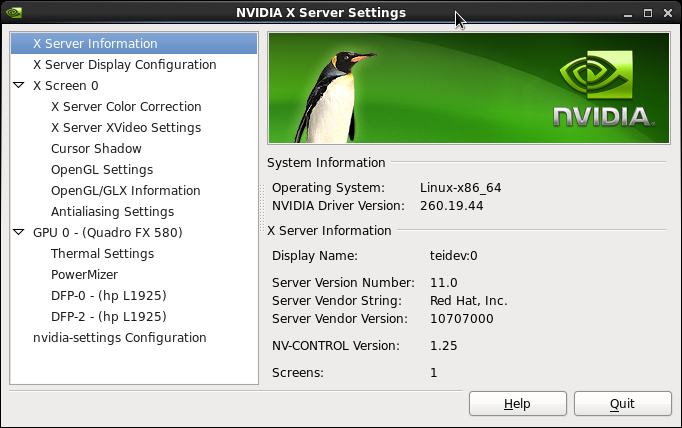682x428 pixels.
Task: View OpenGL/GLX Information
Action: tap(126, 191)
